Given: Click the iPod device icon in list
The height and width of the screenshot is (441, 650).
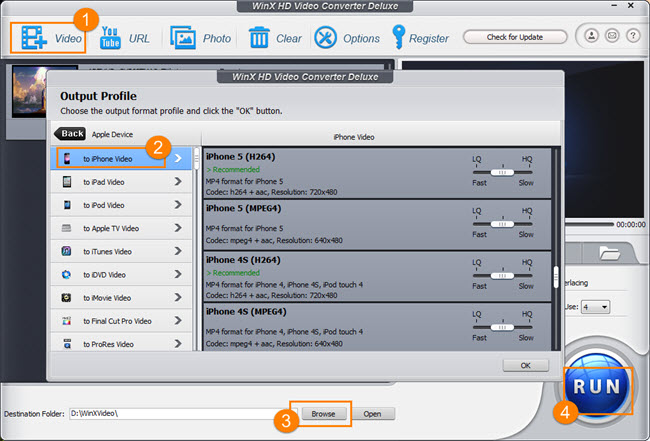Looking at the screenshot, I should coord(67,205).
